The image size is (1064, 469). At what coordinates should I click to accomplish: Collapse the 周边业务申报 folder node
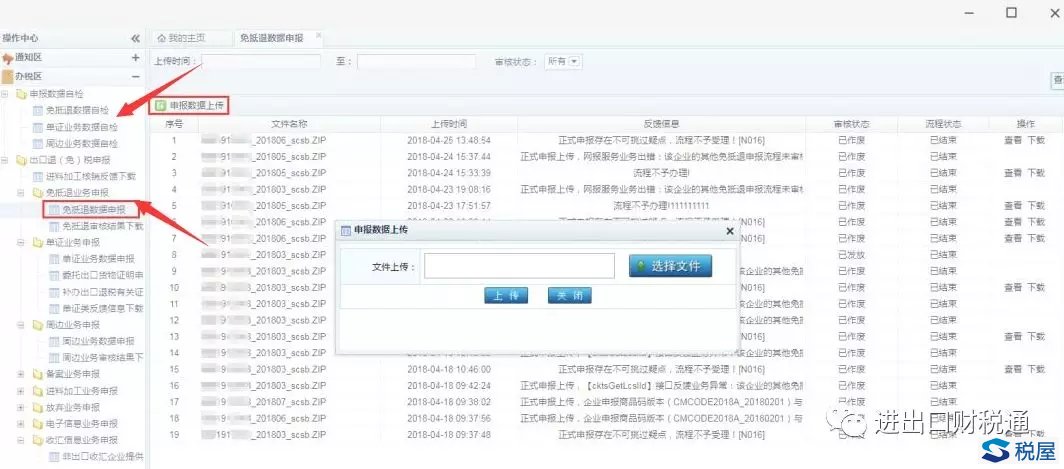click(21, 324)
